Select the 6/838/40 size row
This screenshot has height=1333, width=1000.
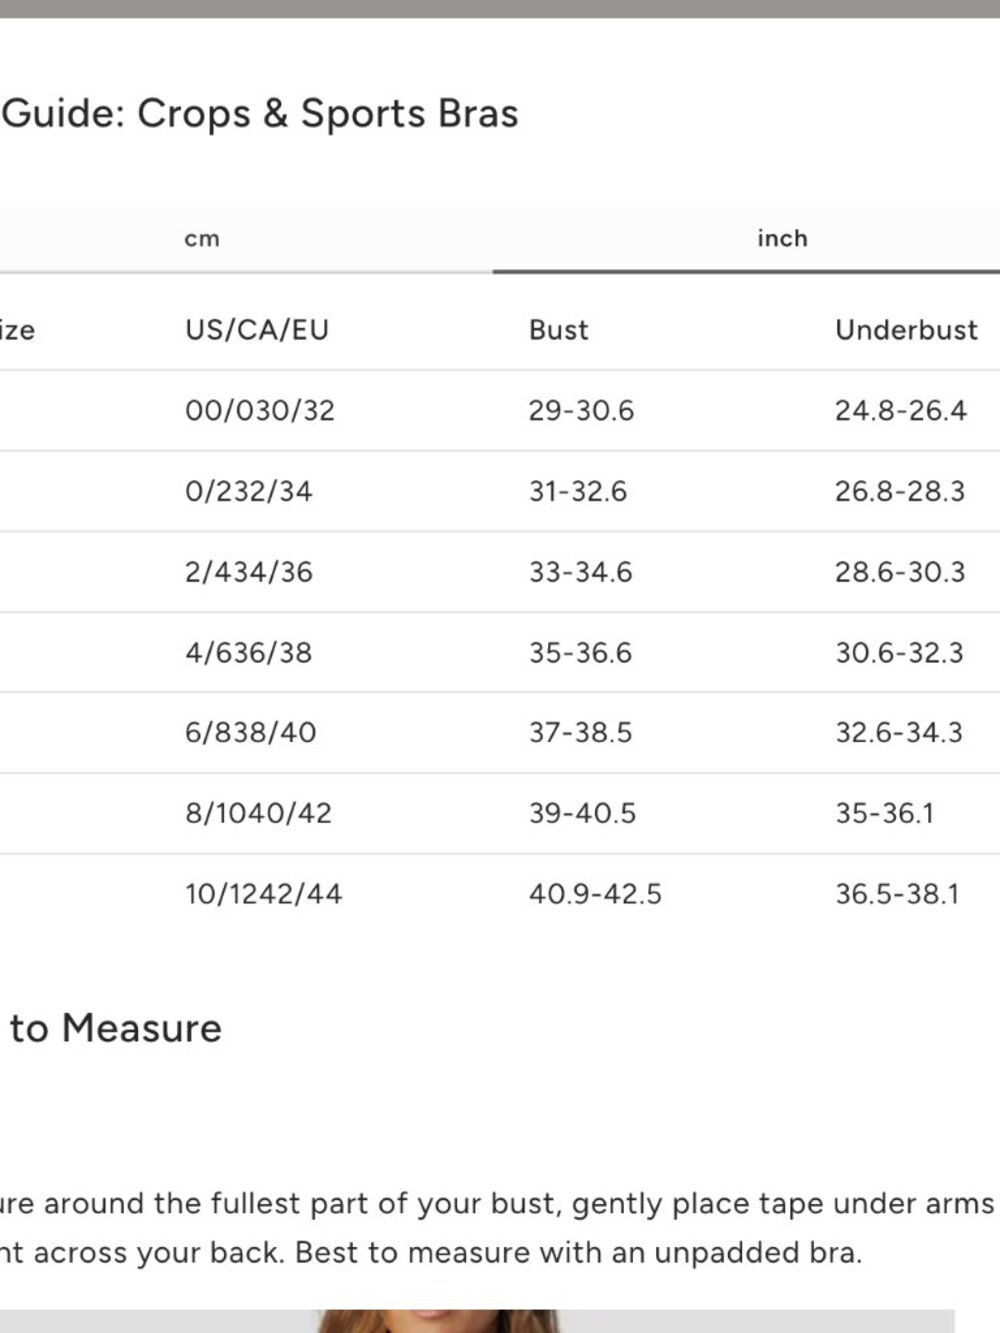[500, 733]
